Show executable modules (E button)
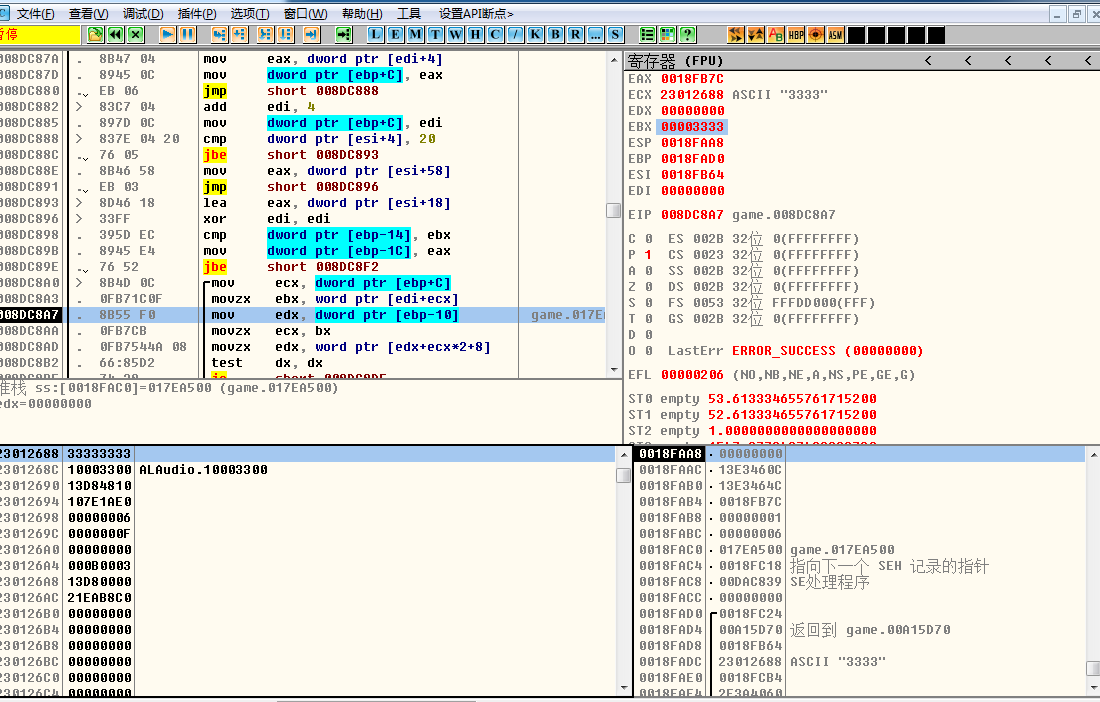 pyautogui.click(x=395, y=35)
